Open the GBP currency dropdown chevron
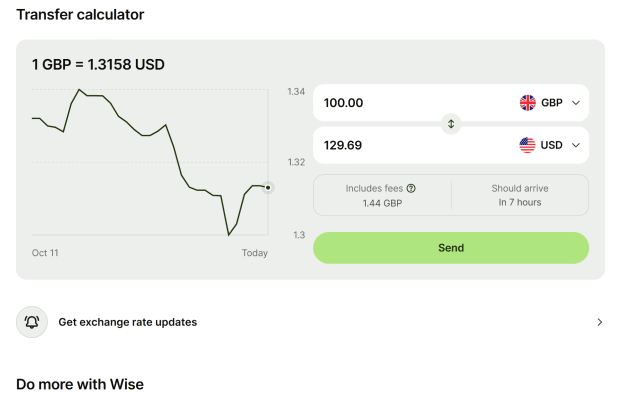This screenshot has height=396, width=625. (576, 103)
